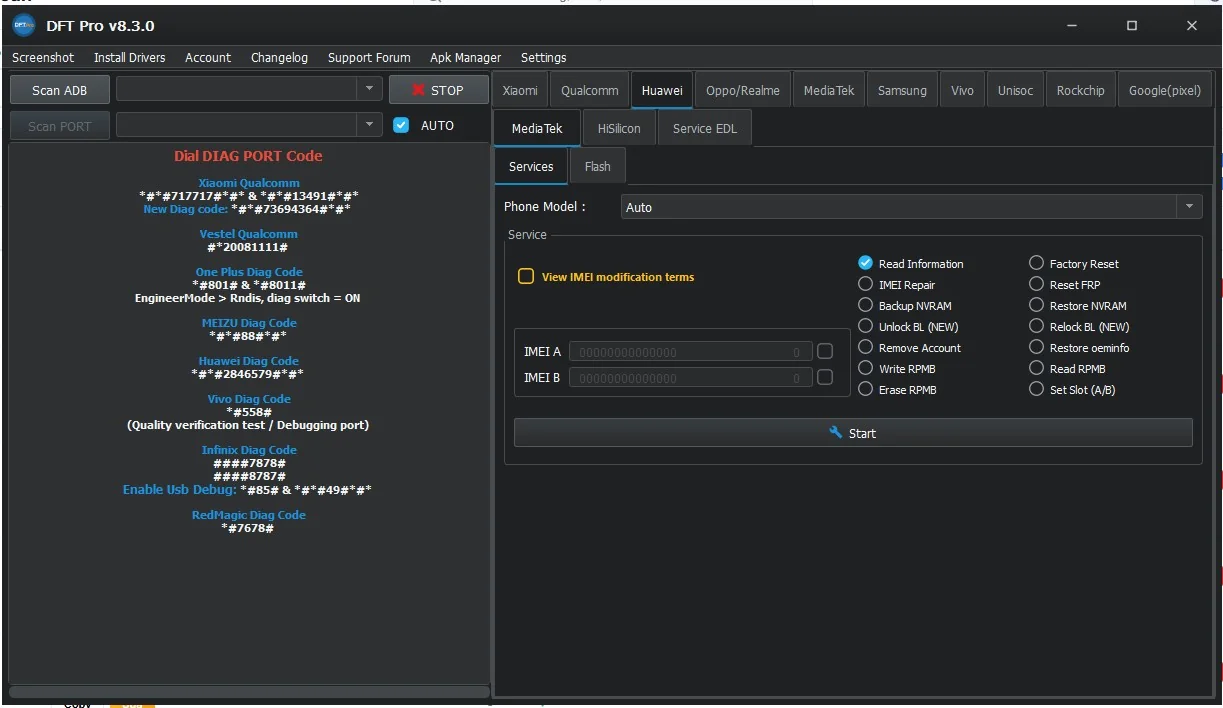The width and height of the screenshot is (1223, 708).
Task: Switch to the Xiaomi tab
Action: (520, 90)
